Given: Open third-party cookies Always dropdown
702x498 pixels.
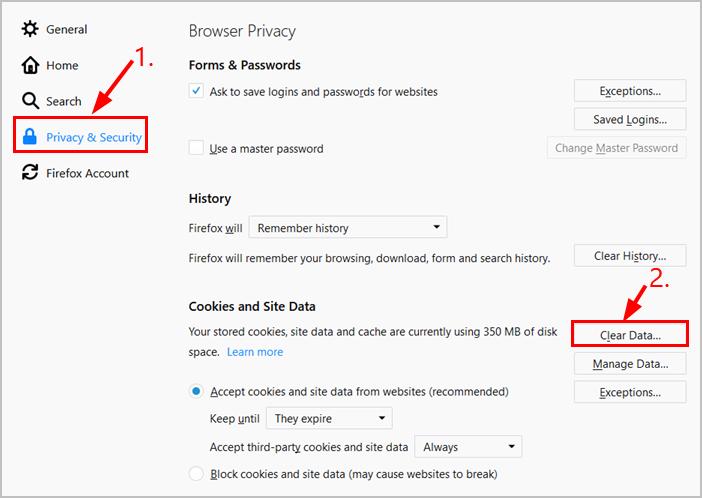Looking at the screenshot, I should 468,446.
